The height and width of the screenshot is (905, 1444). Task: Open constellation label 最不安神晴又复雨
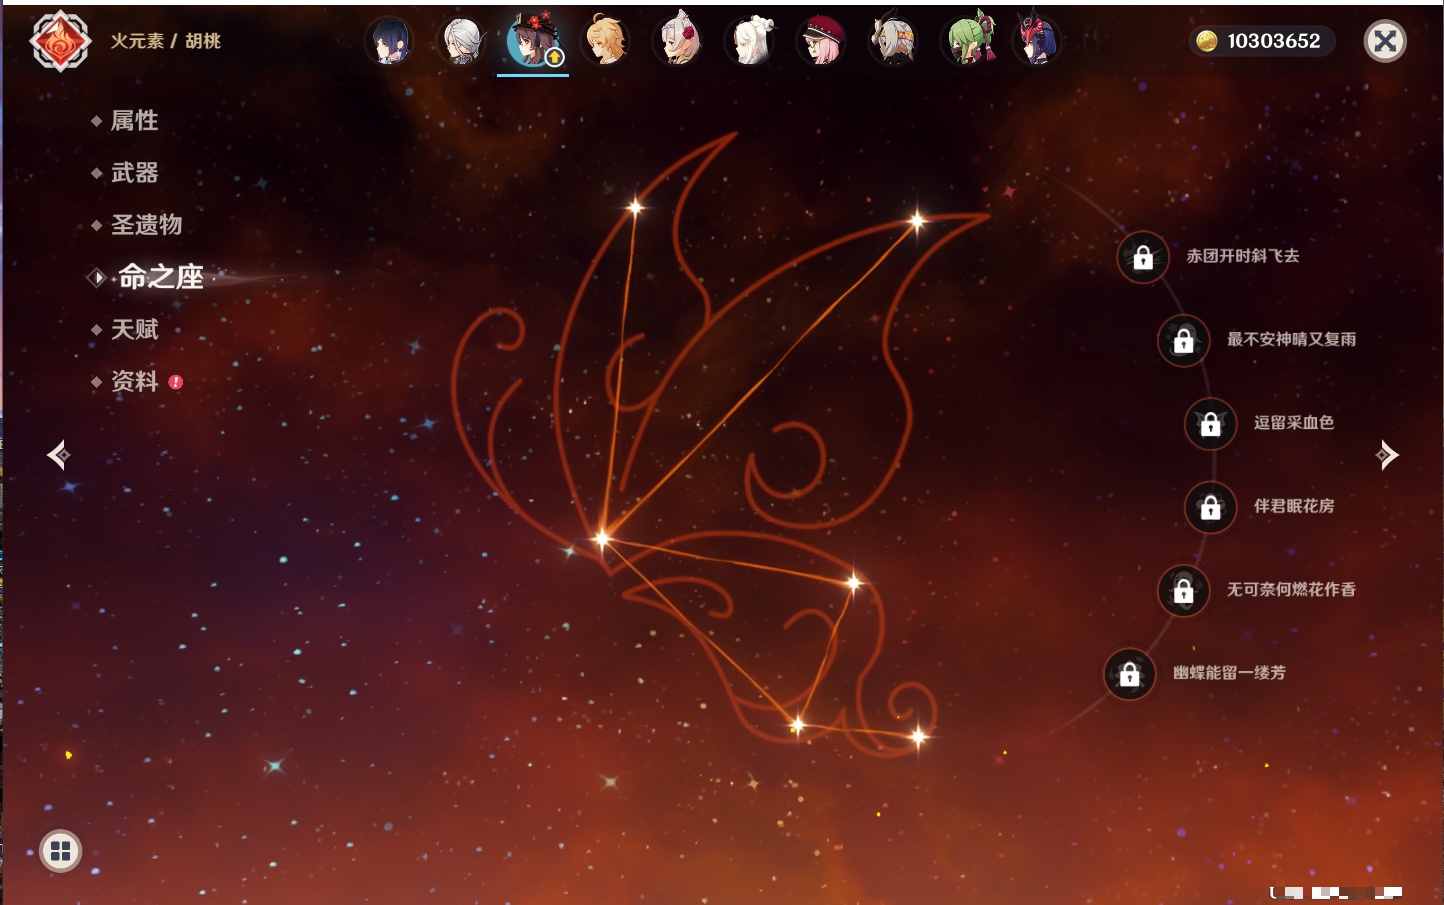pos(1291,339)
